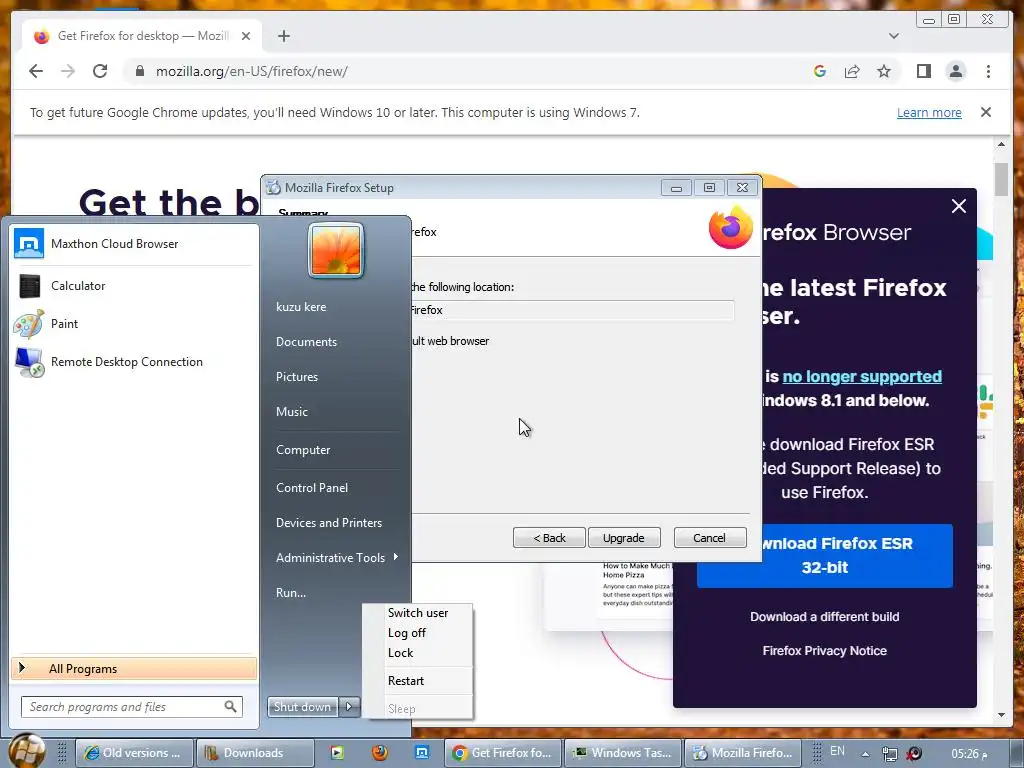Reload the page in Chrome
The height and width of the screenshot is (768, 1024).
click(100, 71)
